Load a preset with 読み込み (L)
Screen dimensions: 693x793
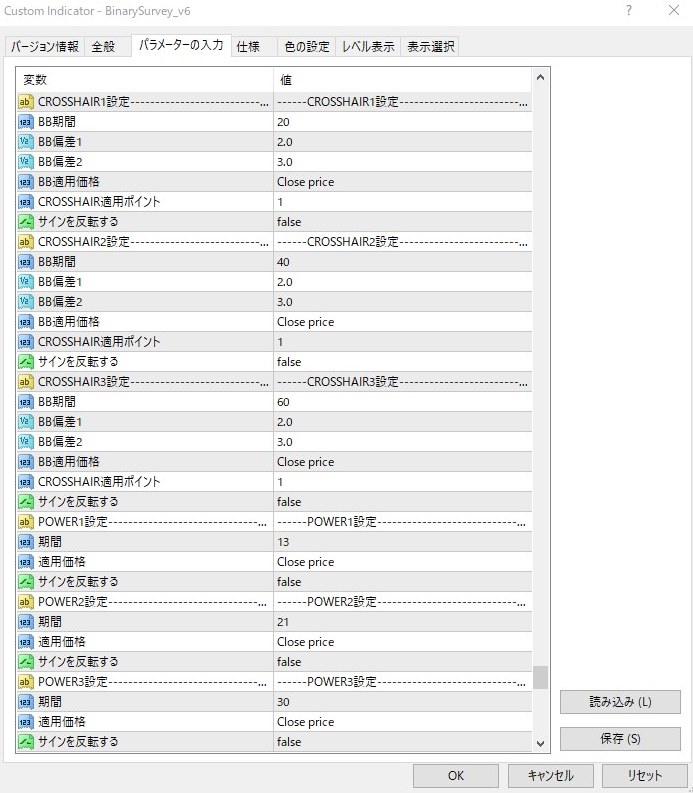click(x=620, y=702)
